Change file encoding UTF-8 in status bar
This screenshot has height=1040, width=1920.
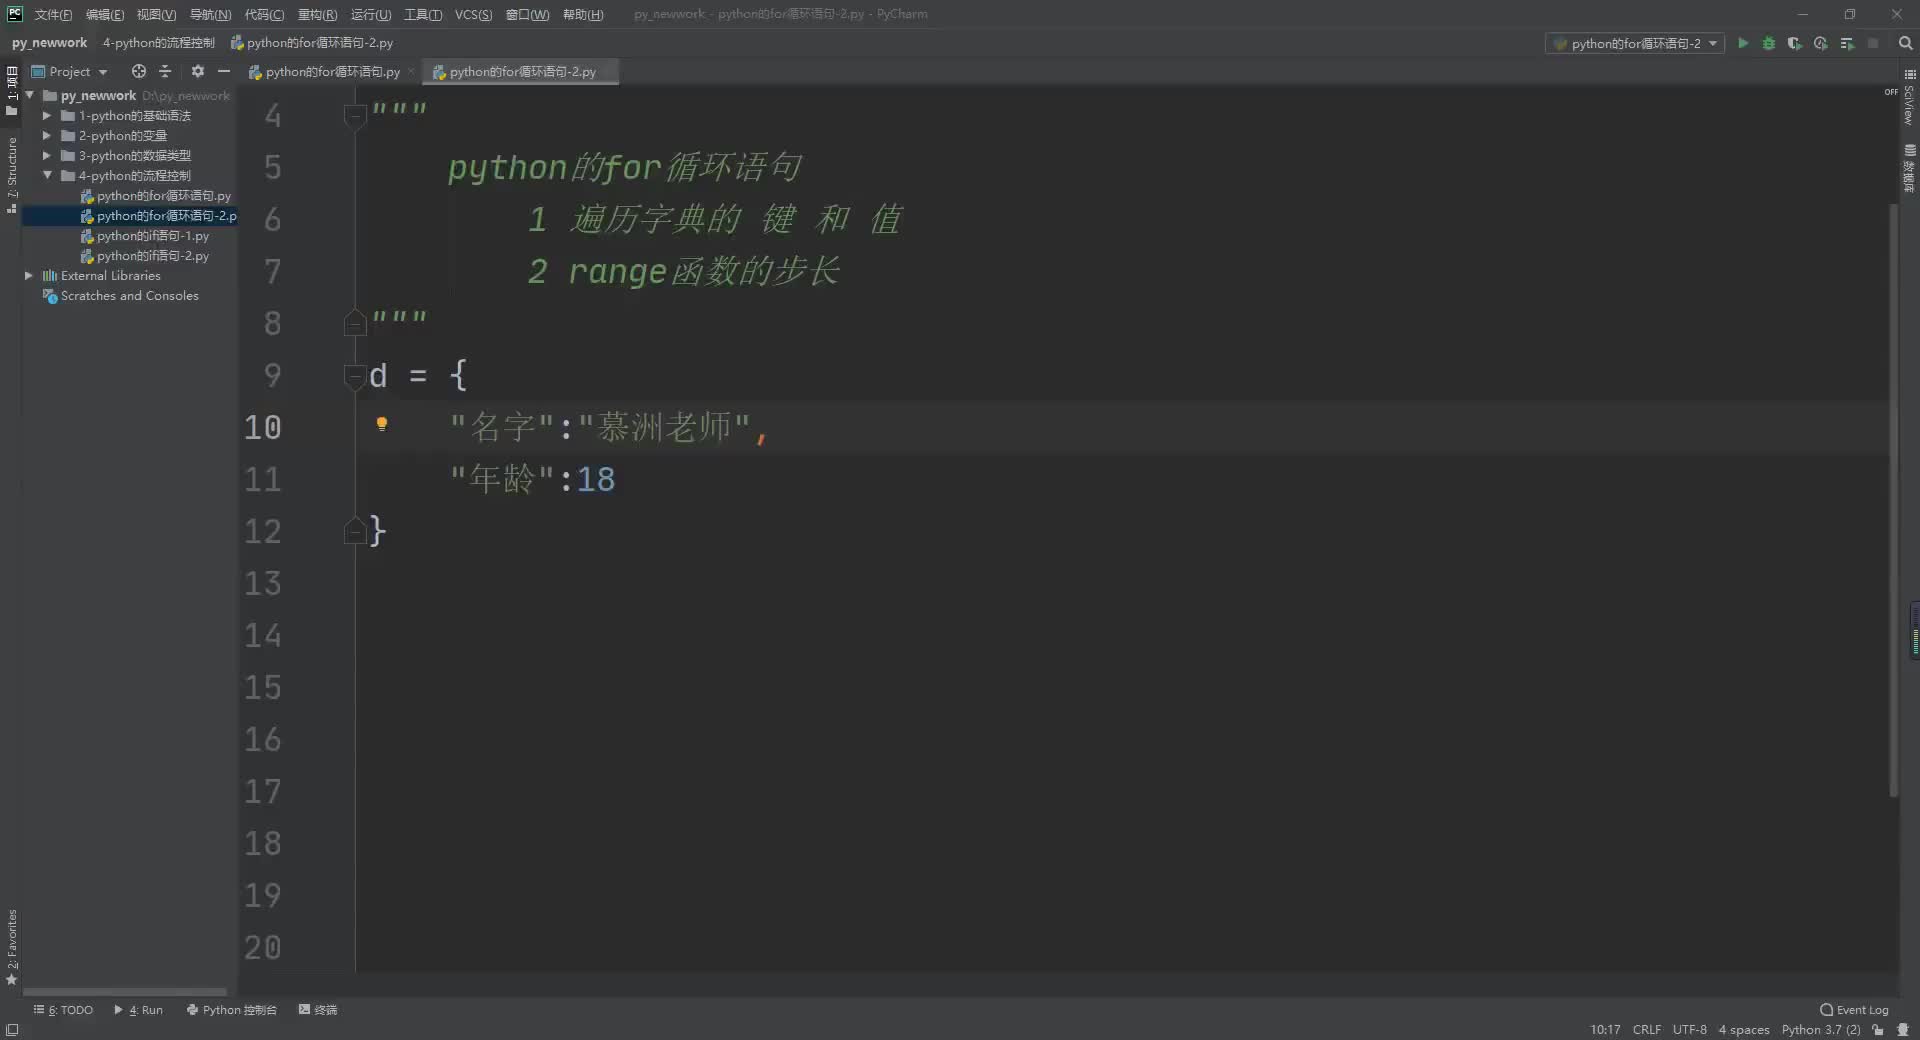[x=1689, y=1029]
